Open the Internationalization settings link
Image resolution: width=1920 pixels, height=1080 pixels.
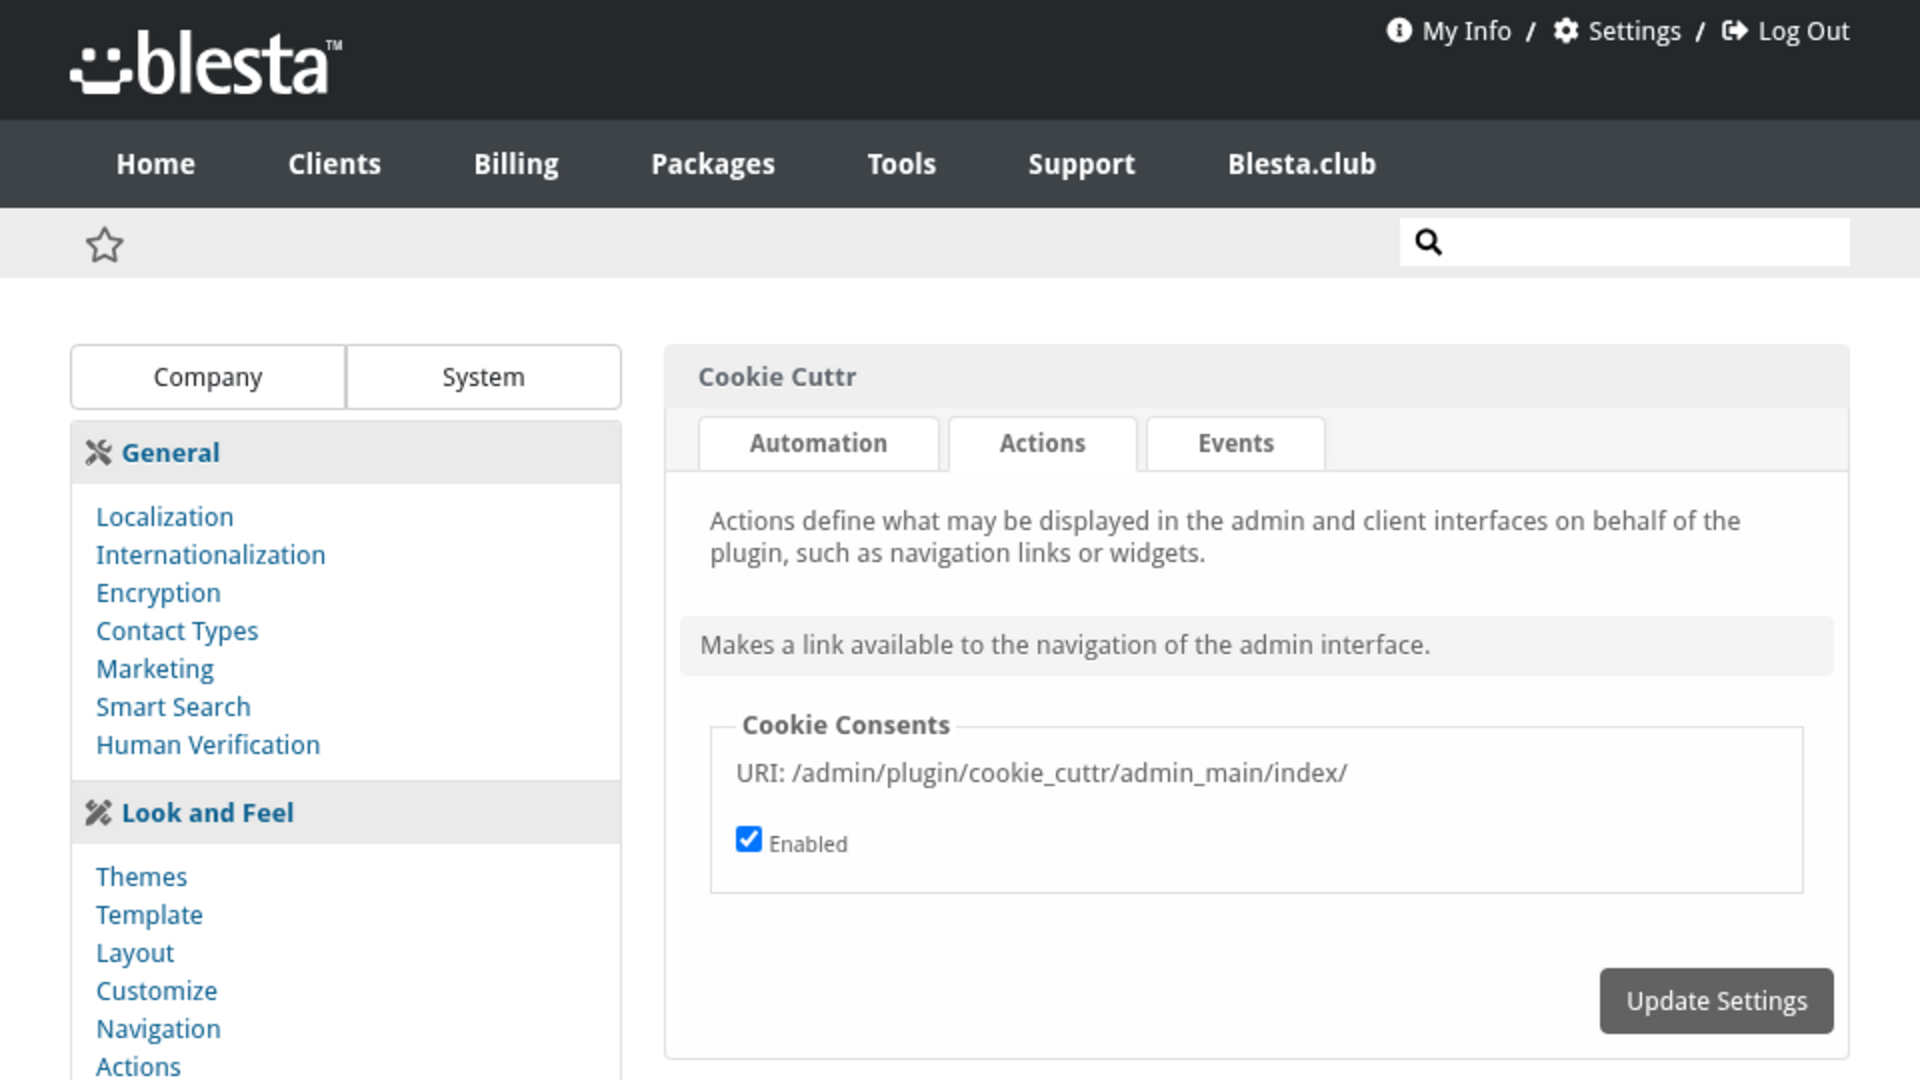point(210,555)
